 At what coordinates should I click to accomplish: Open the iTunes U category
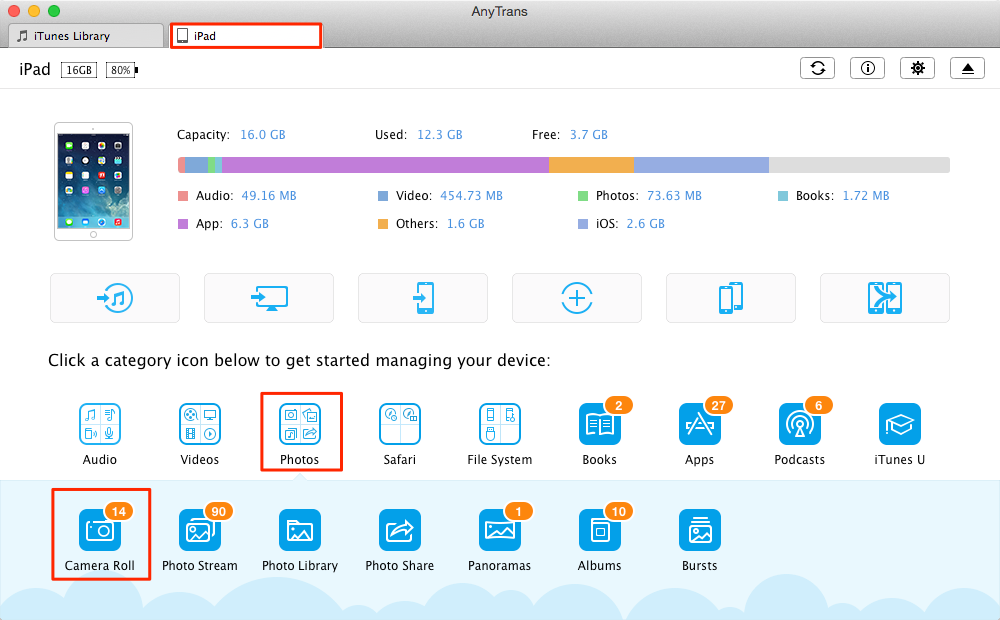click(900, 434)
